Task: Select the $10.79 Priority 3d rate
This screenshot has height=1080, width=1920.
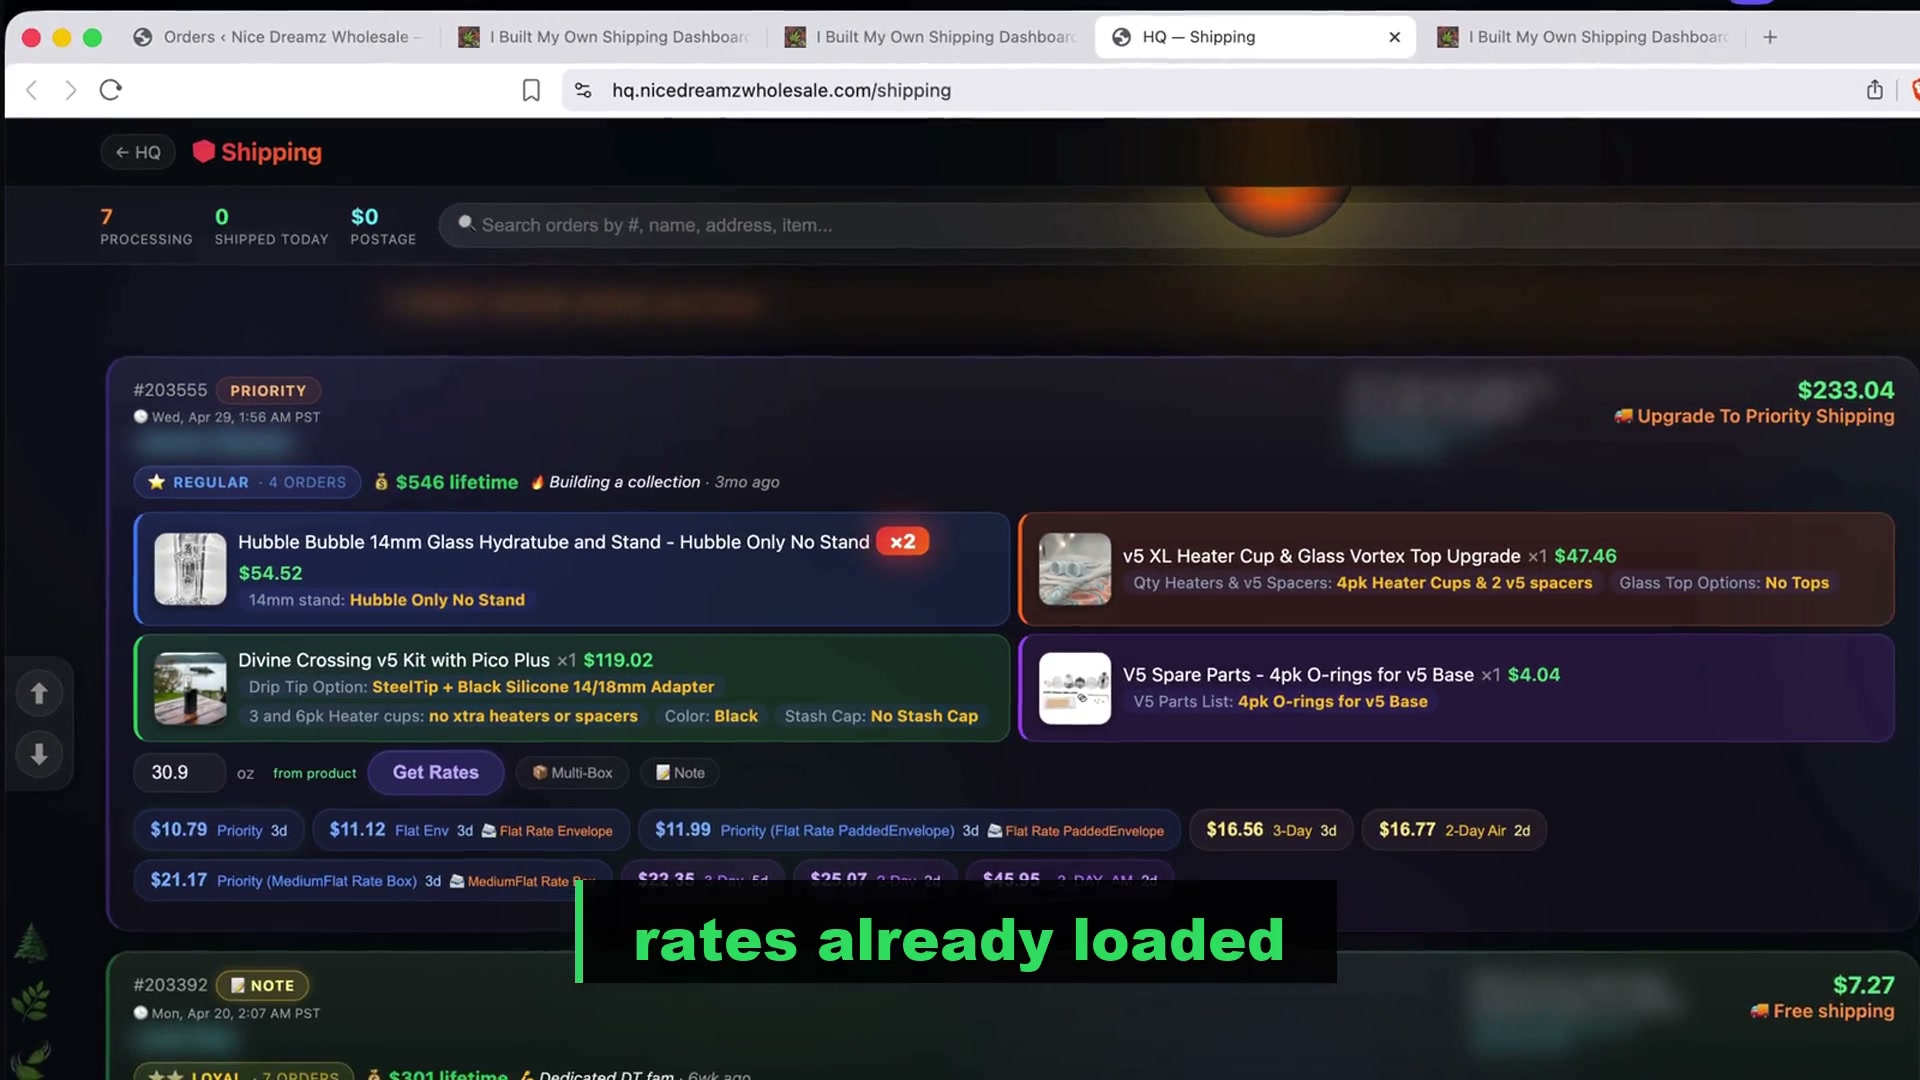Action: pyautogui.click(x=218, y=830)
